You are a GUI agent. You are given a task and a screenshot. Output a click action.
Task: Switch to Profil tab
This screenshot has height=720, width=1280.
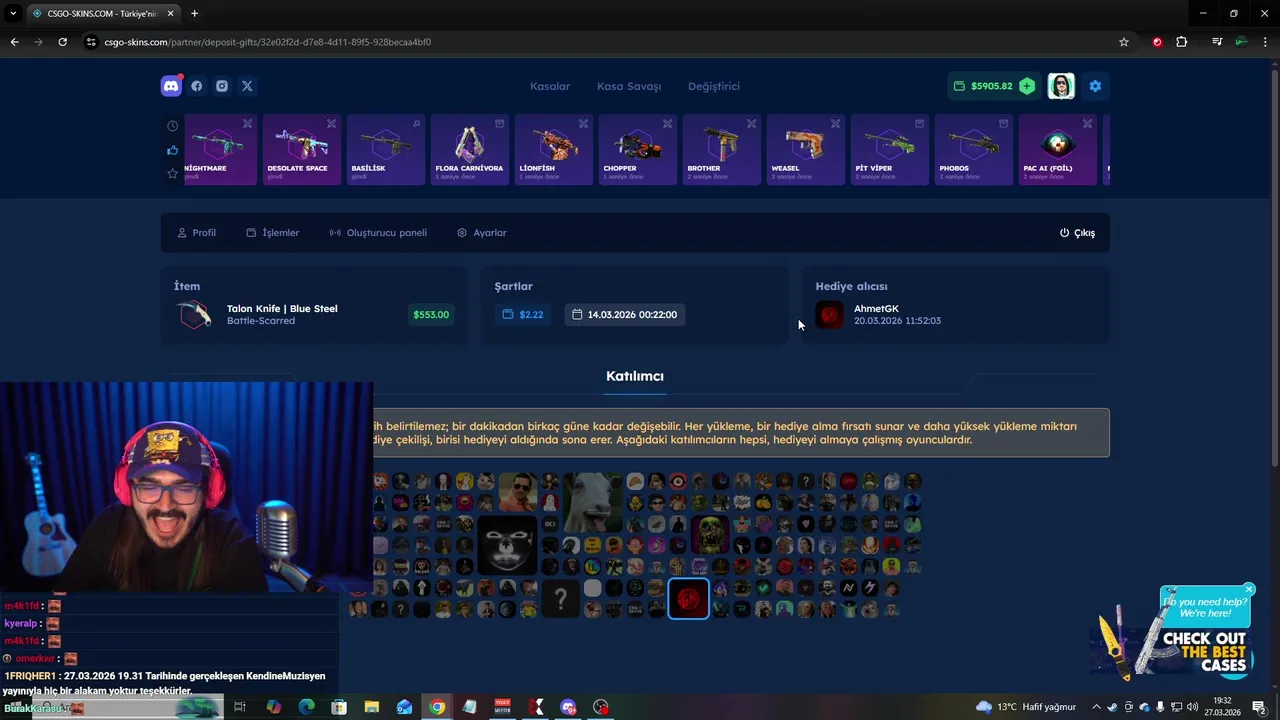pos(197,233)
